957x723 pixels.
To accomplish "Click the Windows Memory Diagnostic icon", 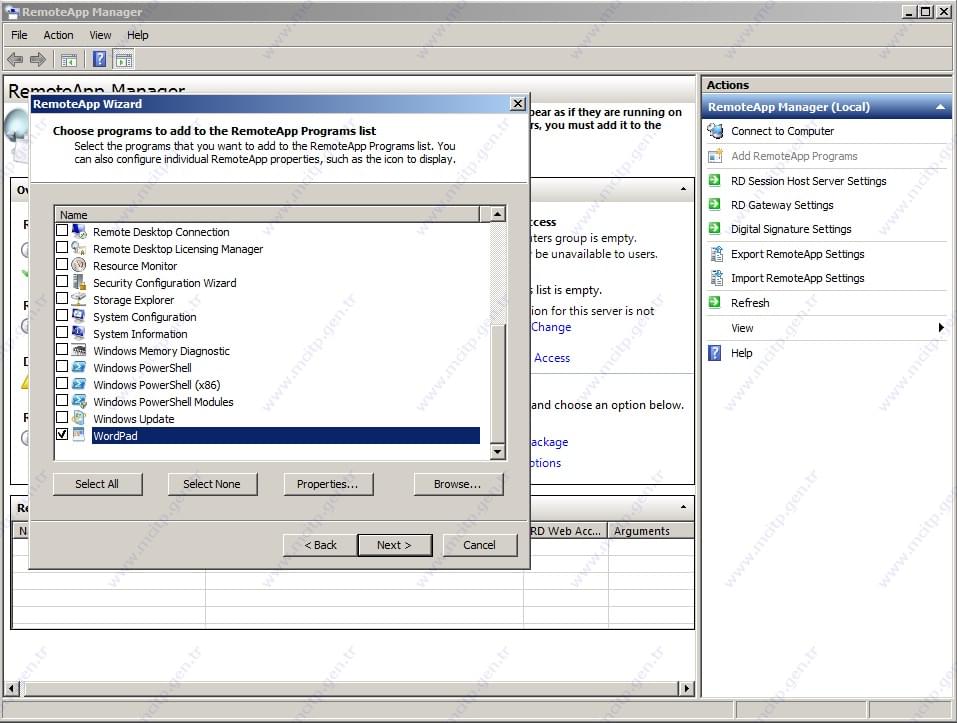I will click(x=79, y=350).
